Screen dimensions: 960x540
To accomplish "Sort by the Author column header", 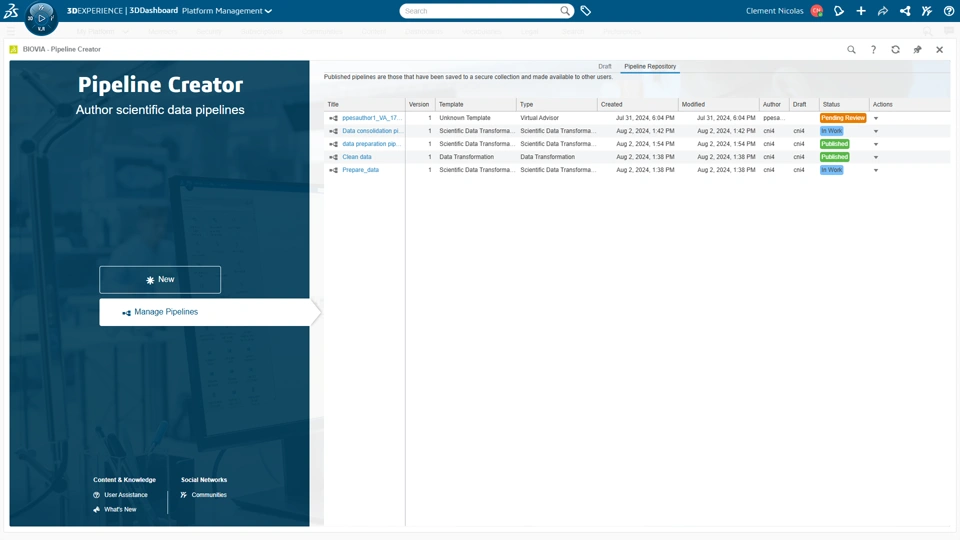I will coord(774,104).
